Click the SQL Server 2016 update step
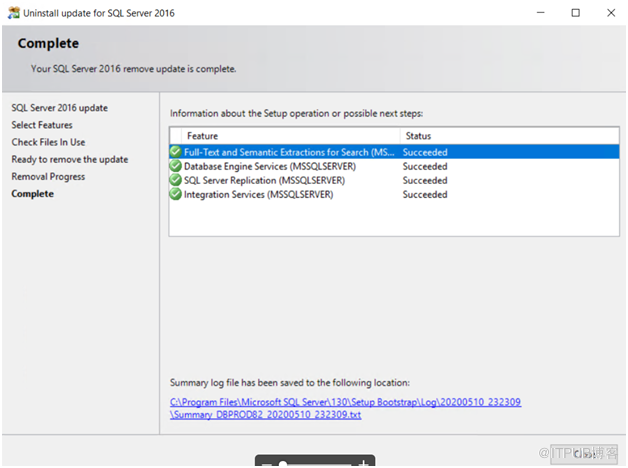Screen dimensions: 628x468 [x=59, y=108]
